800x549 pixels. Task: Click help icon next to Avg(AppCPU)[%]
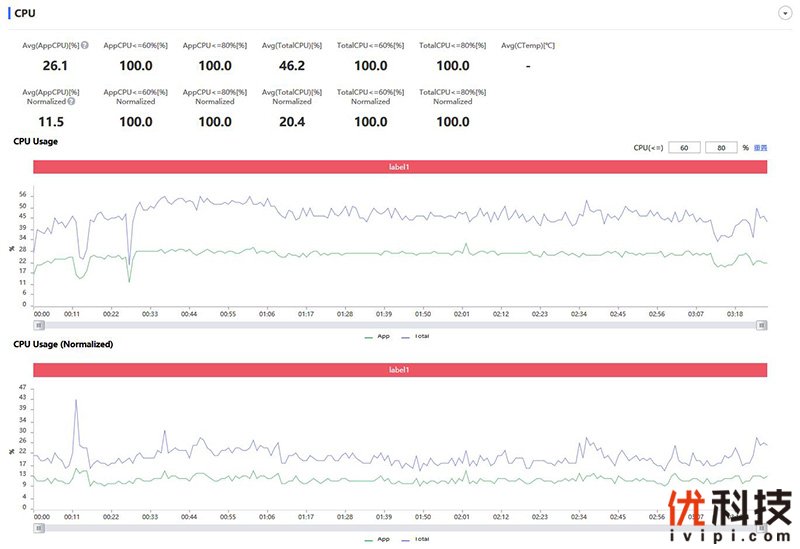[x=84, y=46]
